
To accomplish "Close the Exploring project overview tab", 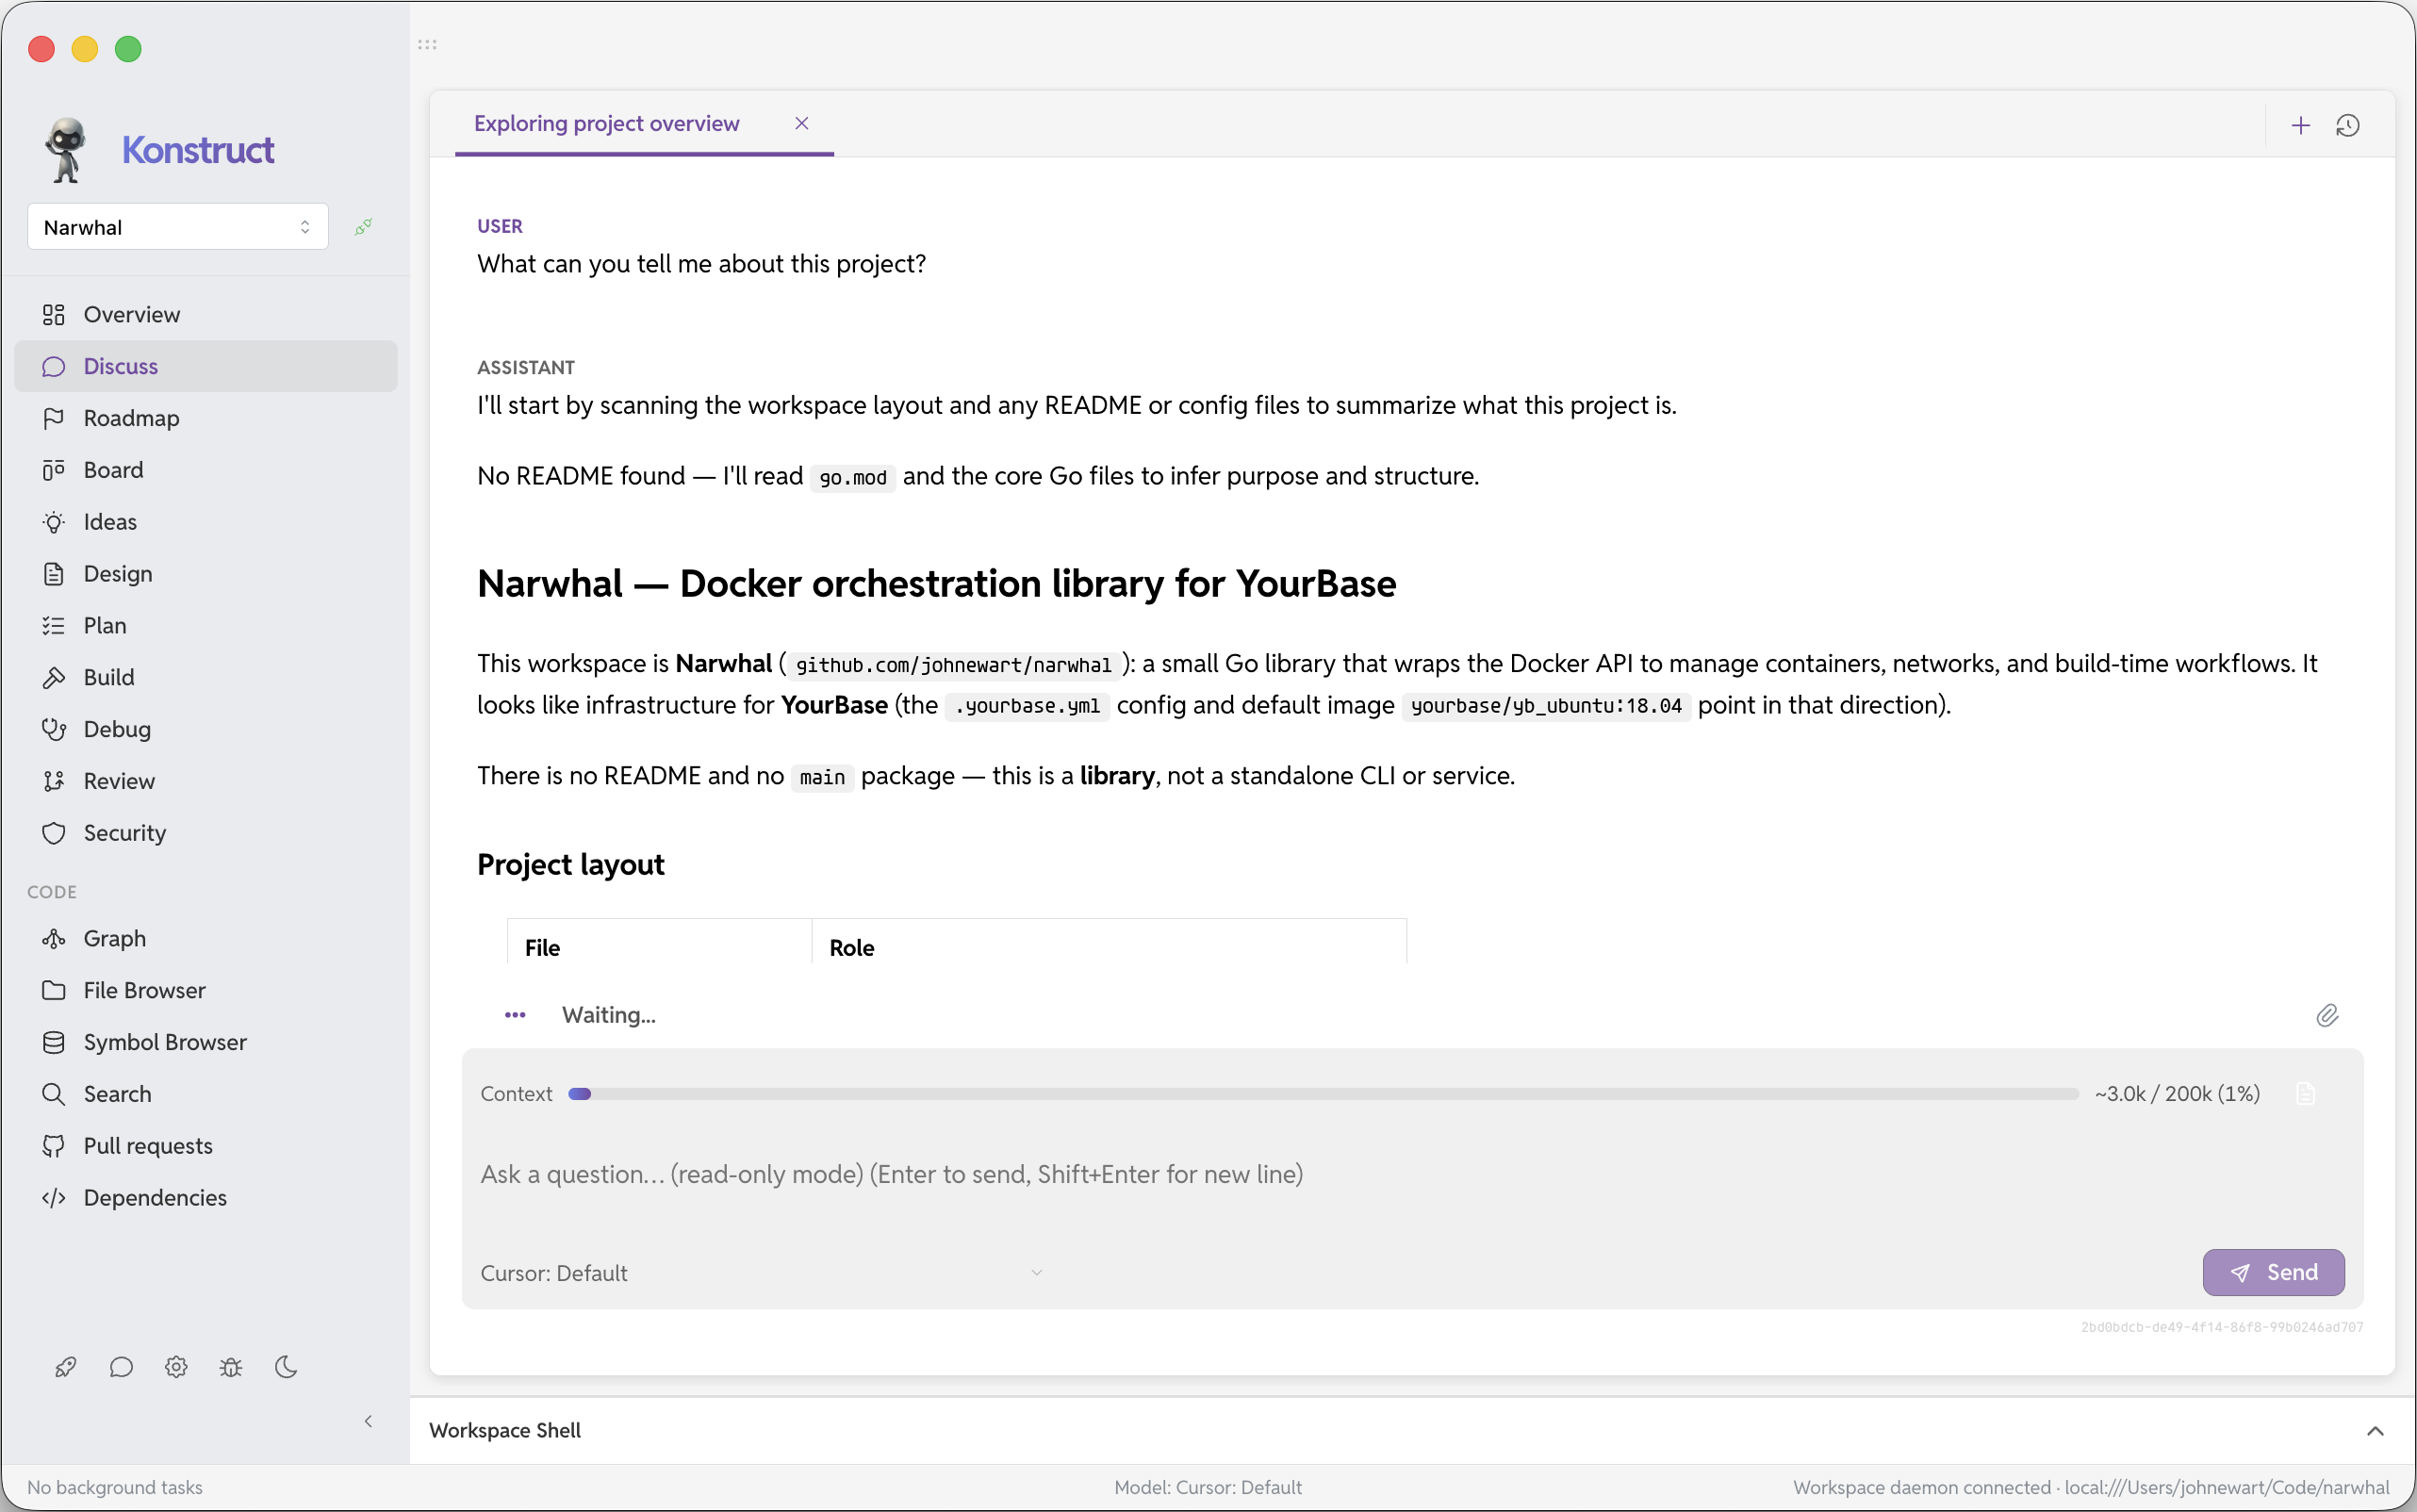I will 801,123.
